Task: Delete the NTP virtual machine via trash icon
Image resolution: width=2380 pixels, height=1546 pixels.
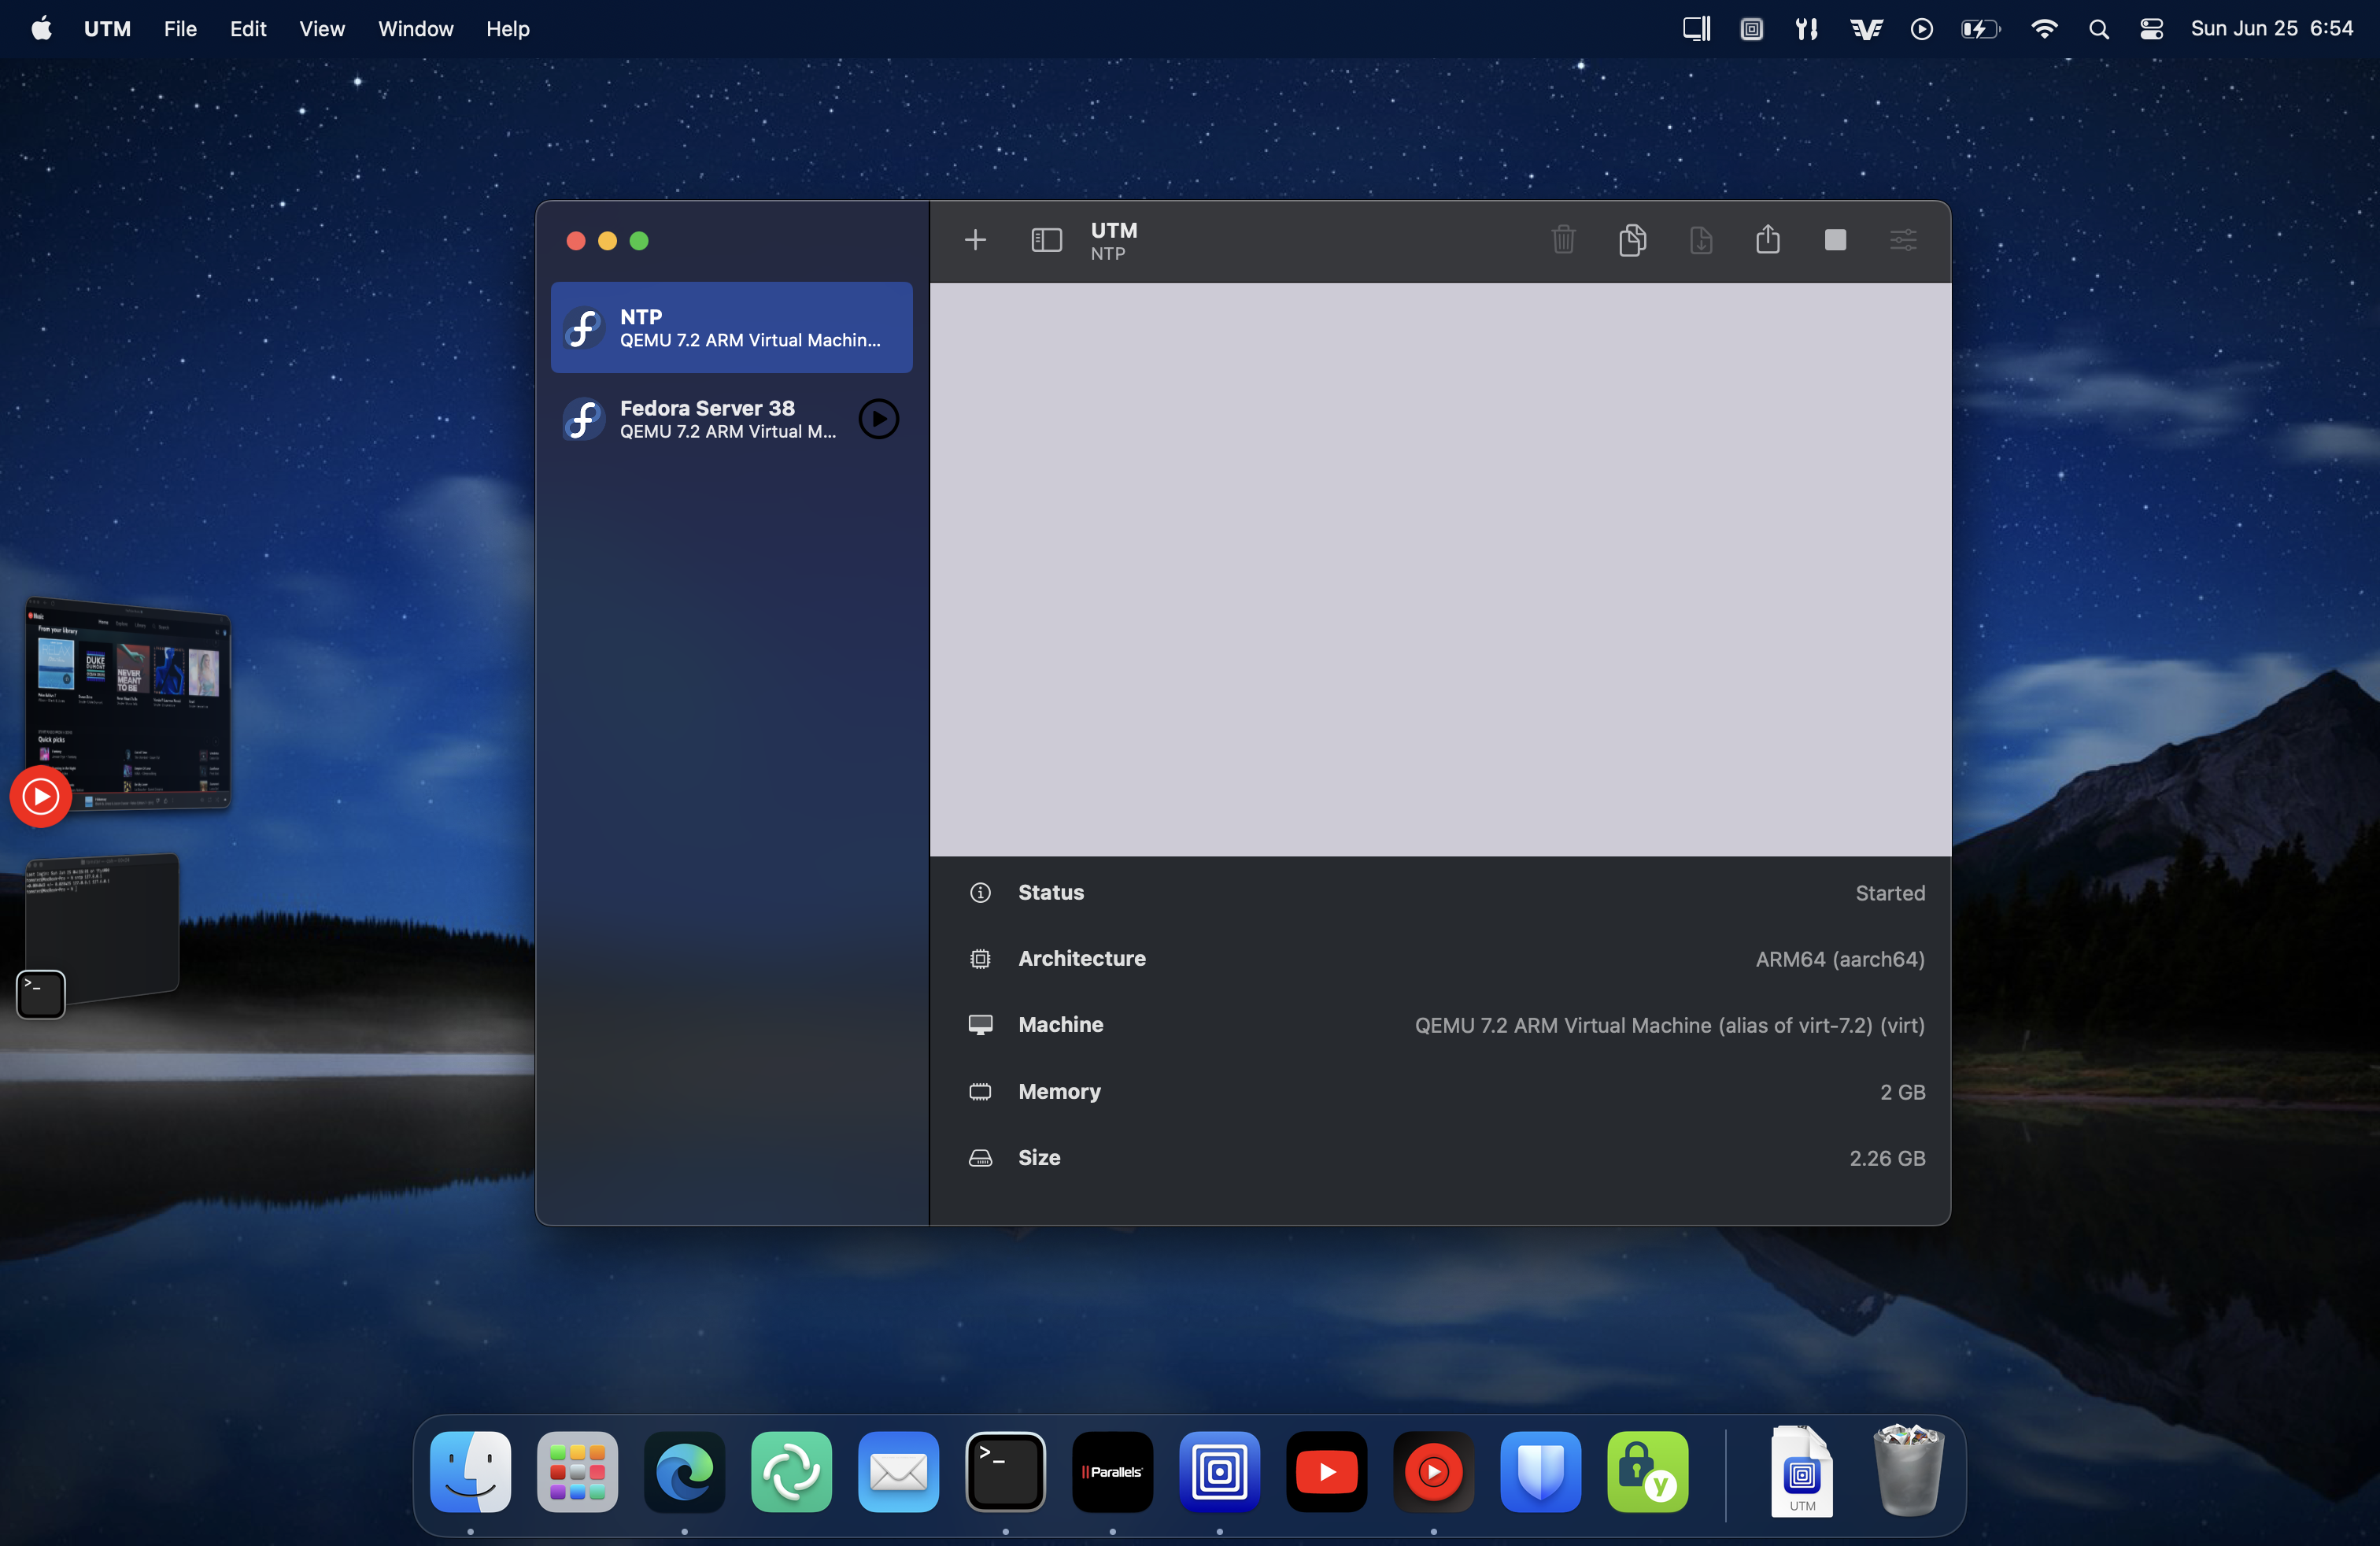Action: coord(1563,240)
